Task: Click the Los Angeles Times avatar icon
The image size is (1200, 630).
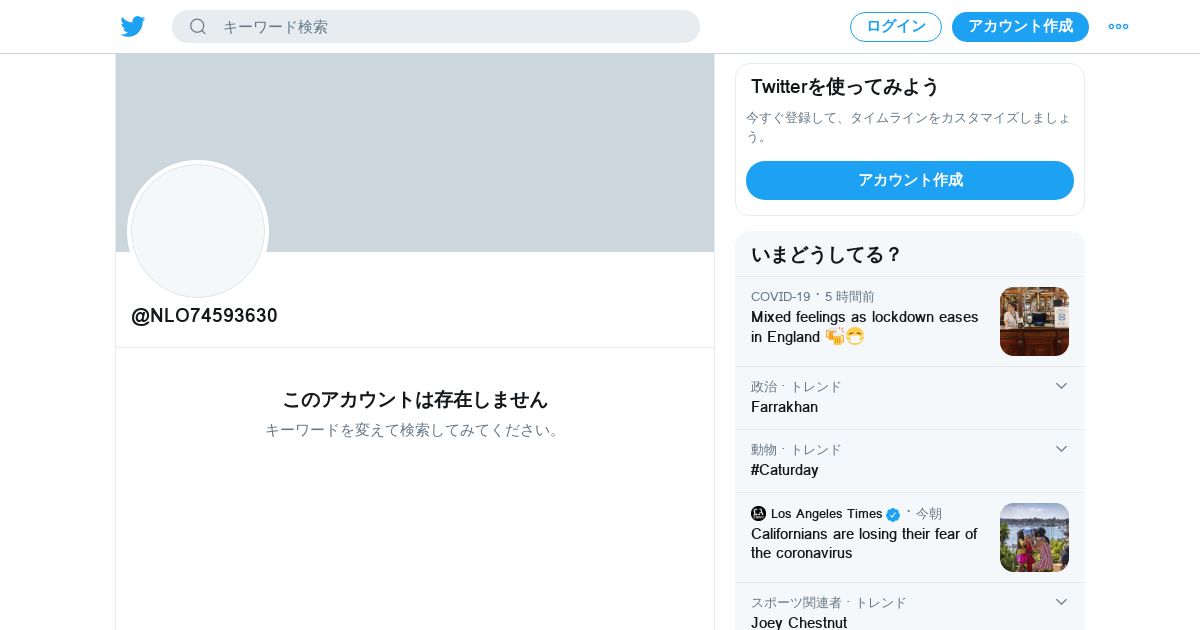Action: [758, 513]
